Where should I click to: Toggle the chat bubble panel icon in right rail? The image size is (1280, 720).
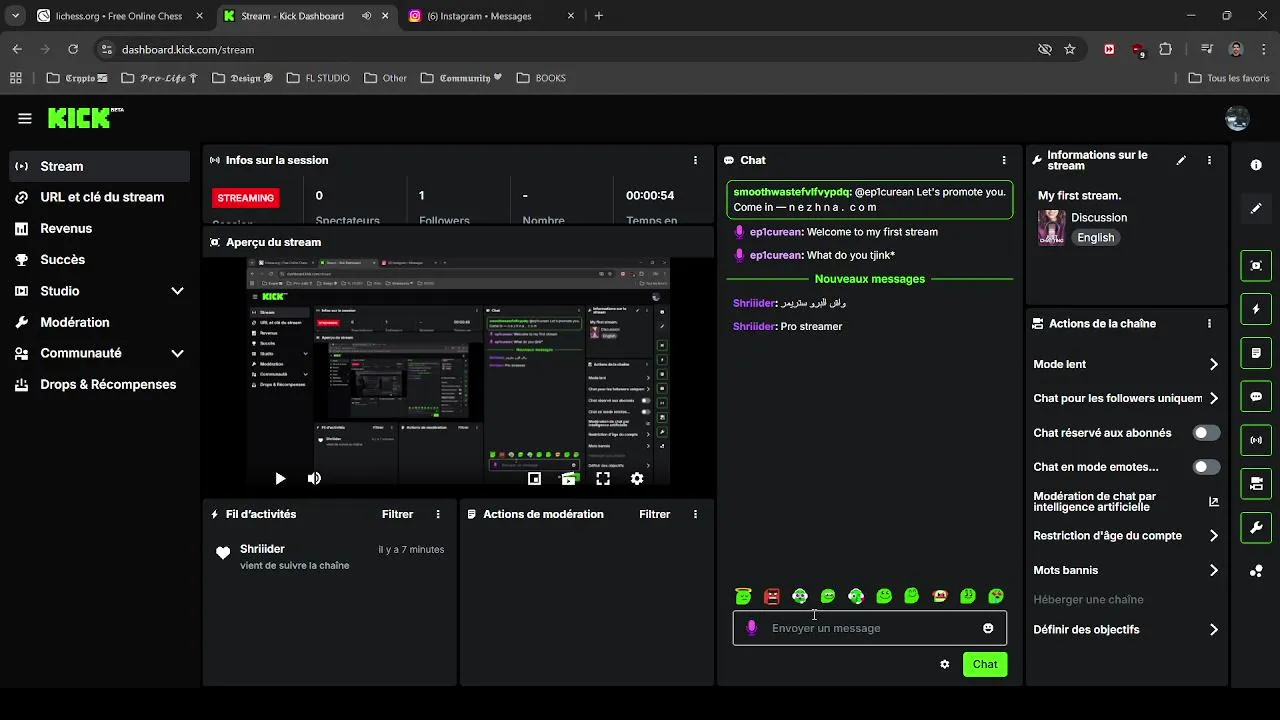click(1256, 396)
